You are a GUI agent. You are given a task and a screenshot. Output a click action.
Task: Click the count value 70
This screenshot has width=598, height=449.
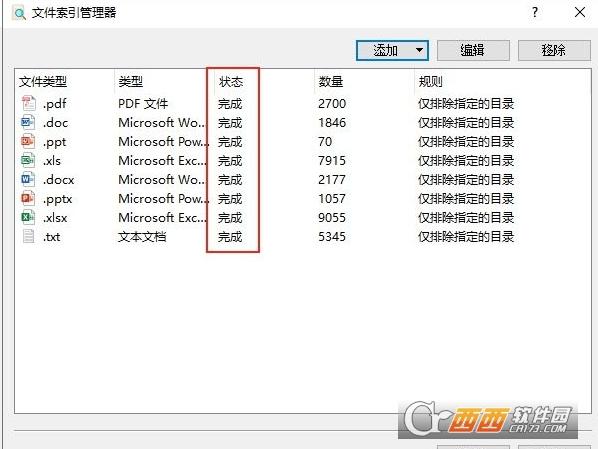[325, 142]
